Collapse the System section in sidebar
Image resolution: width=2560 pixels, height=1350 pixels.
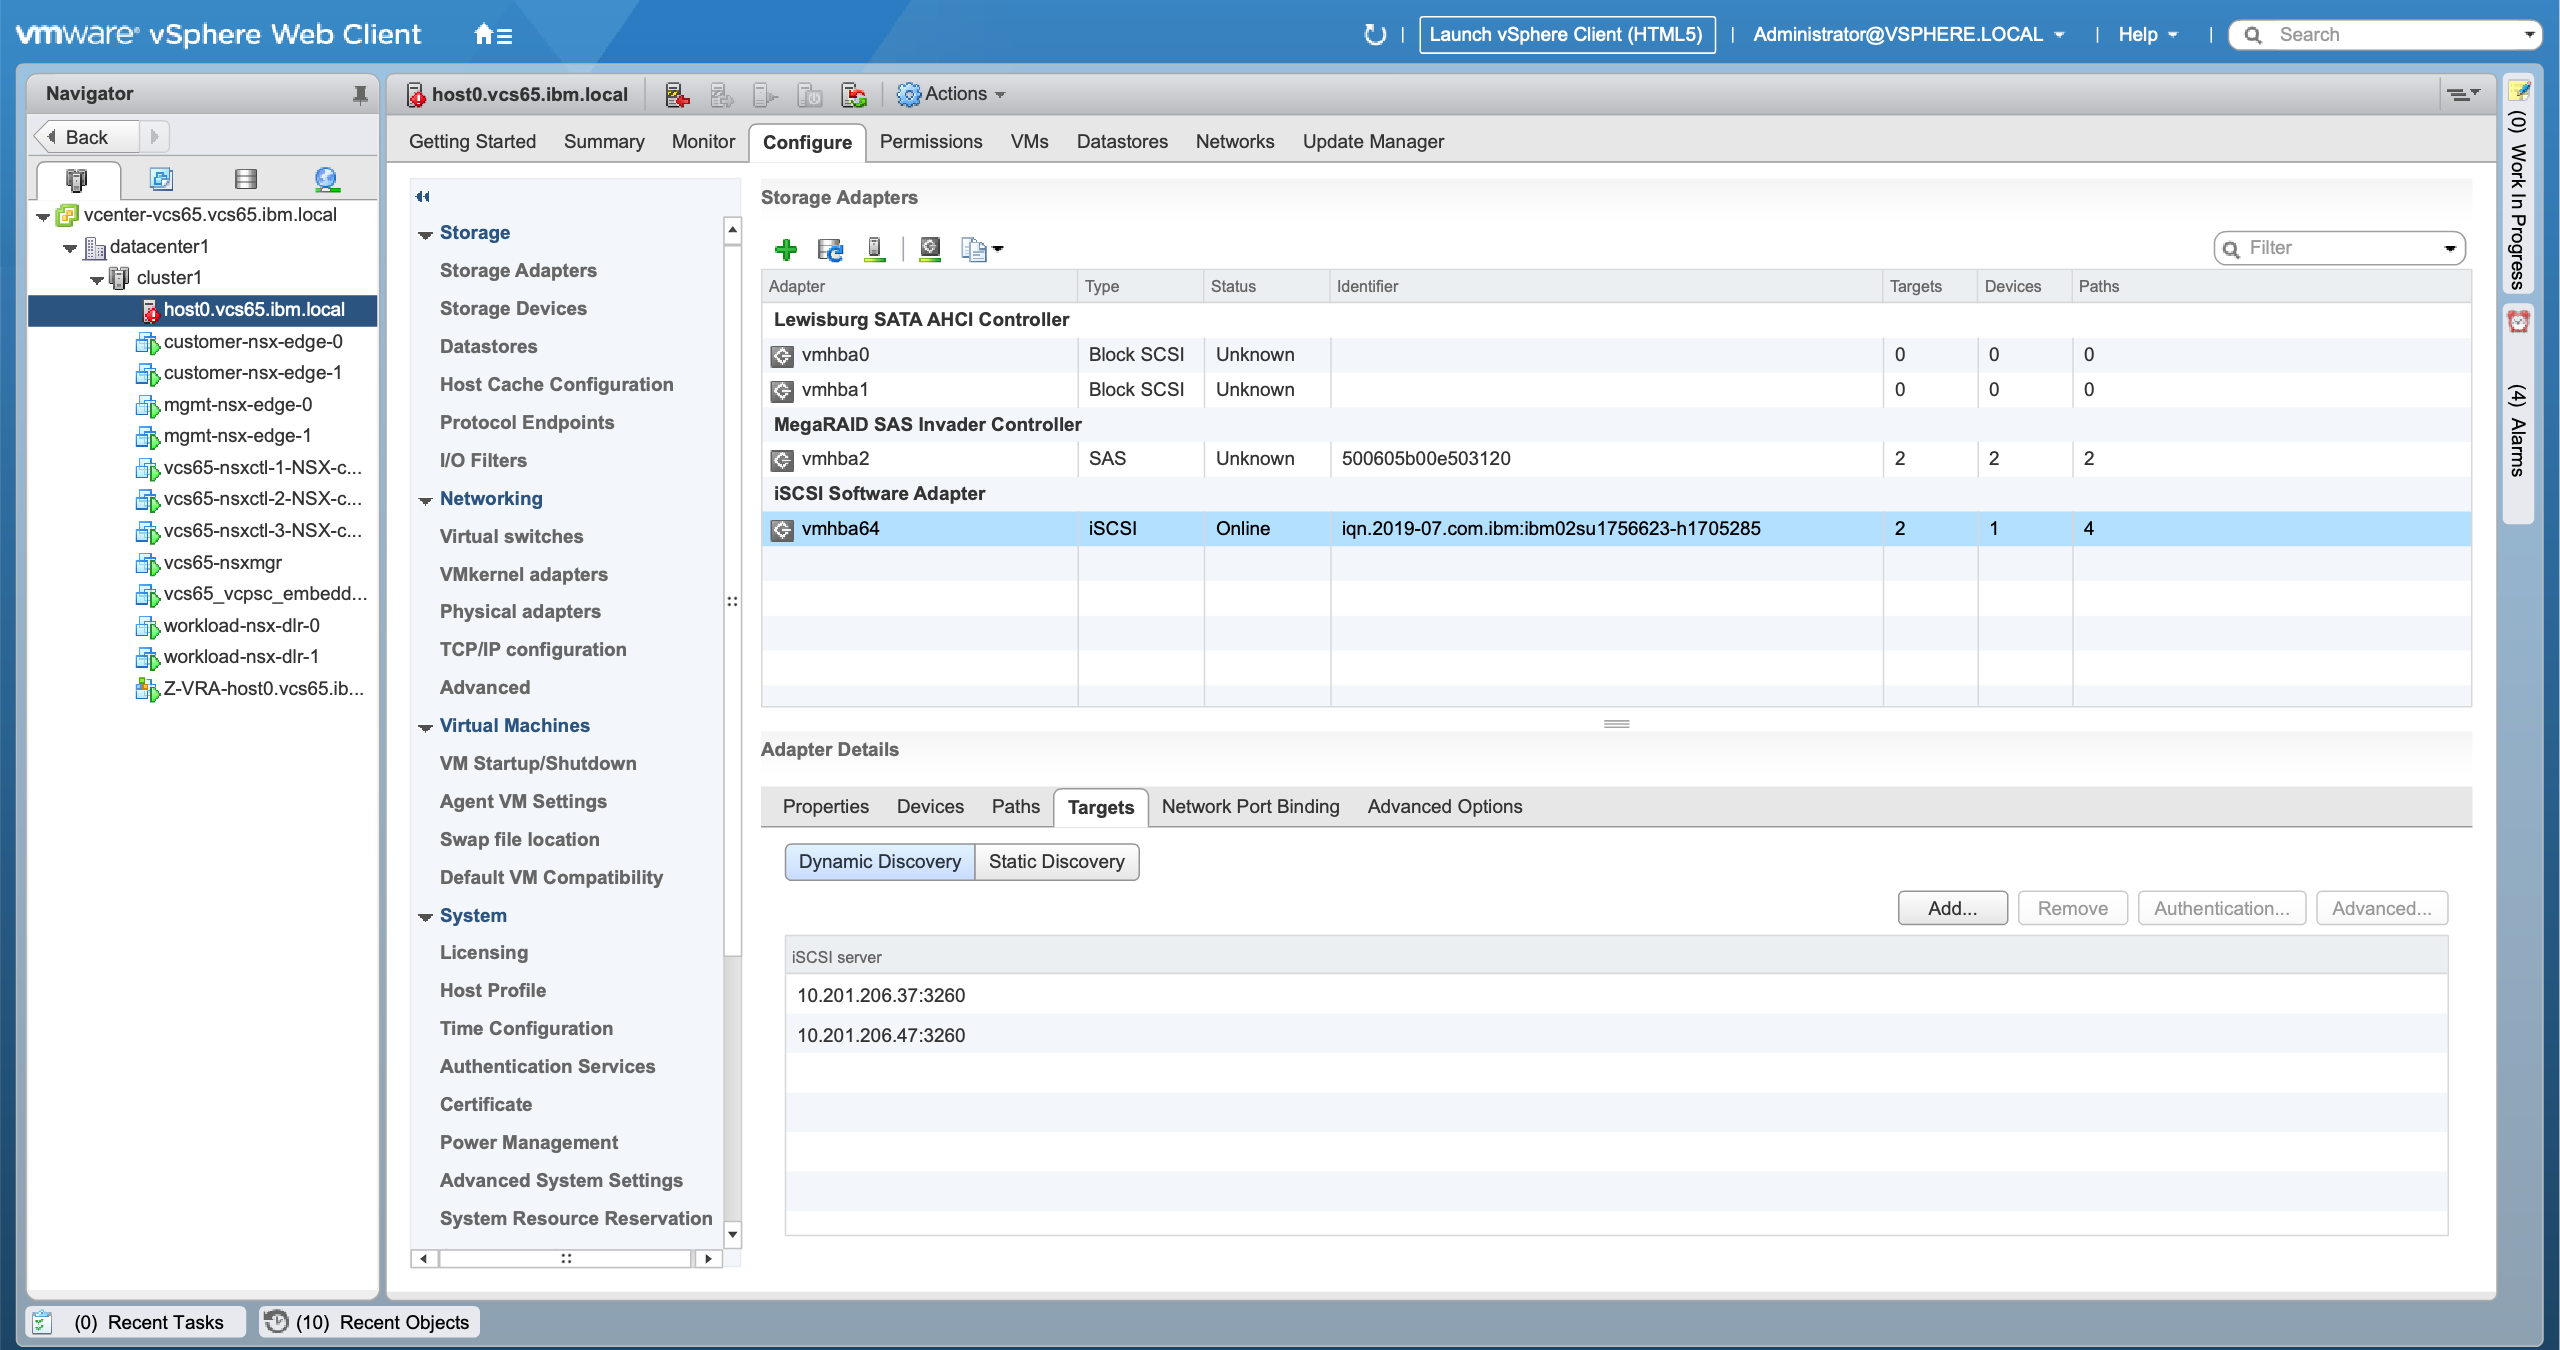point(425,917)
